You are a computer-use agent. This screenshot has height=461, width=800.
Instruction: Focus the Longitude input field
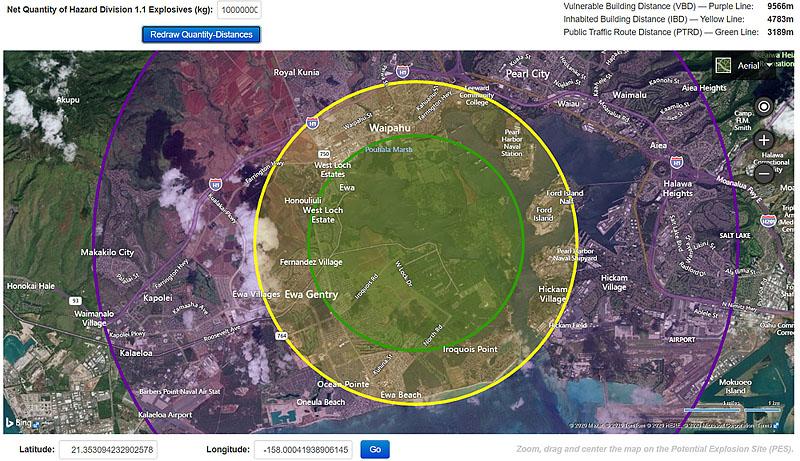coord(303,450)
